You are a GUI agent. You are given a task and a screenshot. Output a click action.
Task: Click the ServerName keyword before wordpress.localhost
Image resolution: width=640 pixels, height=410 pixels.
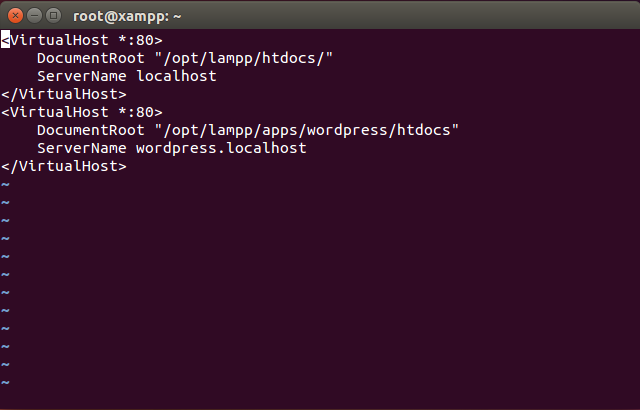pyautogui.click(x=82, y=148)
